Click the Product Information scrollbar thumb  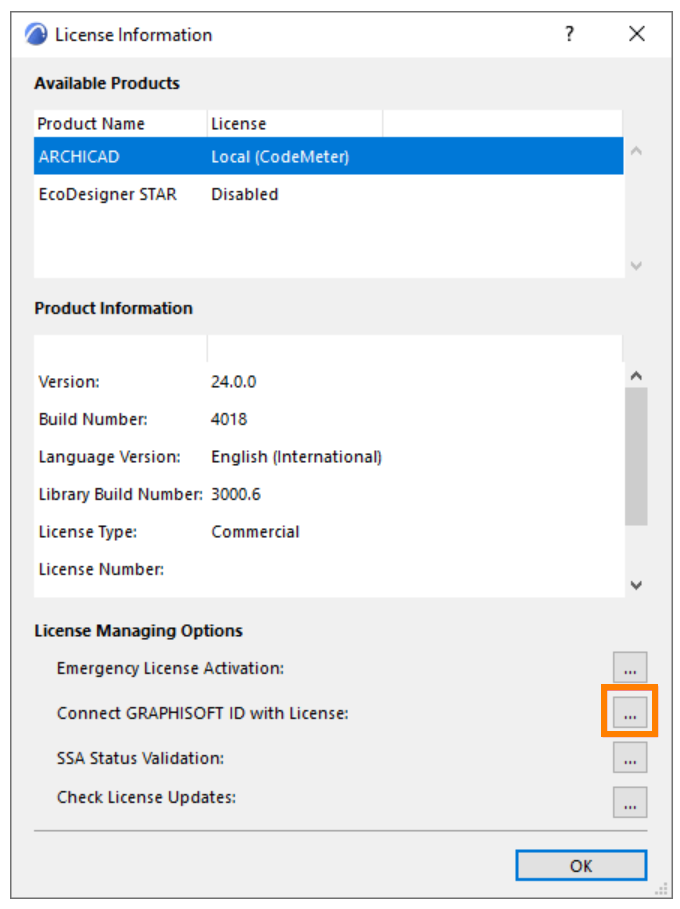click(636, 456)
